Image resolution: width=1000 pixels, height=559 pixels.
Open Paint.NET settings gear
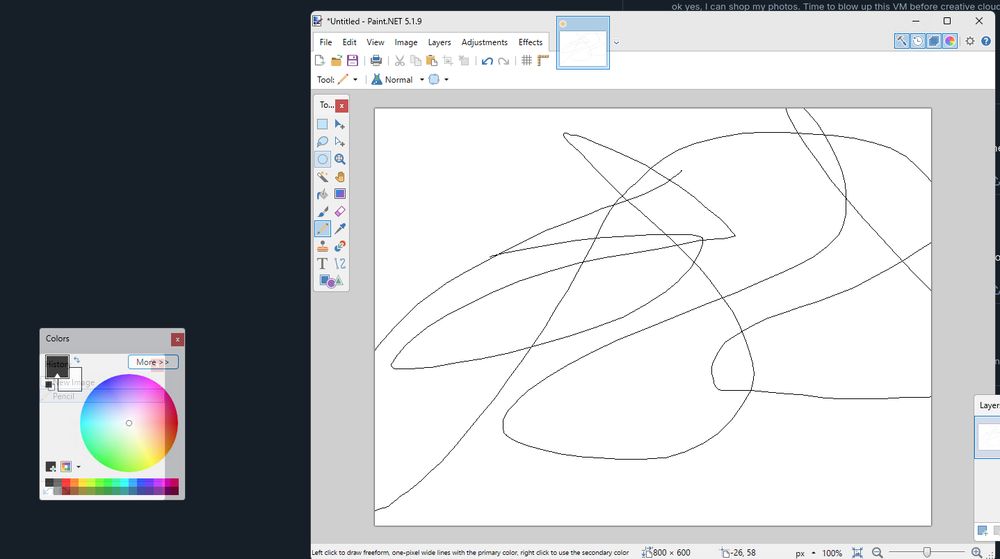(970, 41)
